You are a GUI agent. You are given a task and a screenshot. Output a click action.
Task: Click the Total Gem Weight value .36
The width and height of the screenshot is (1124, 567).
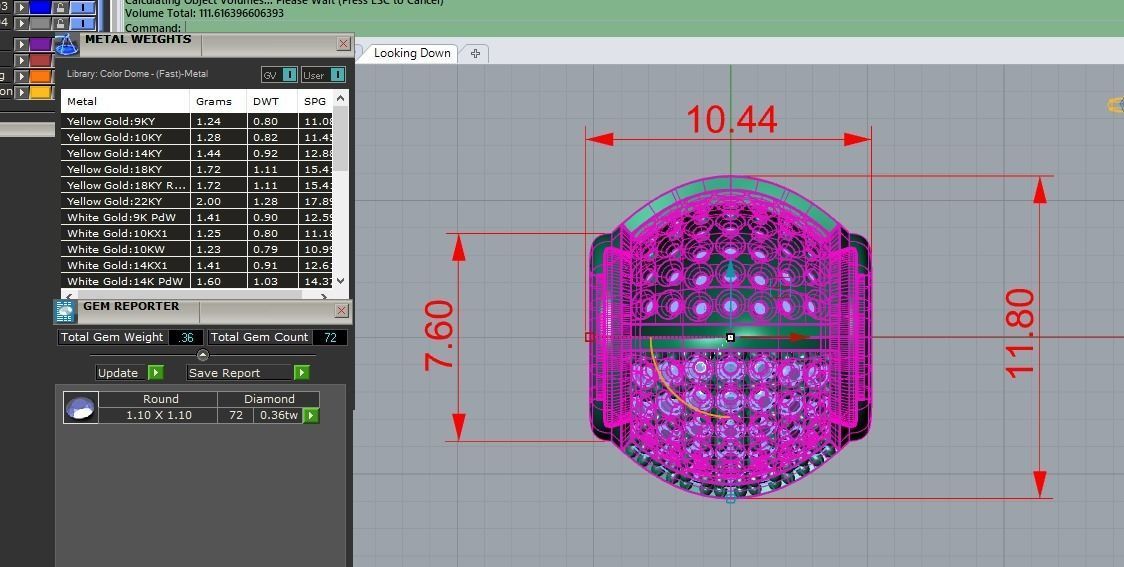pyautogui.click(x=186, y=337)
